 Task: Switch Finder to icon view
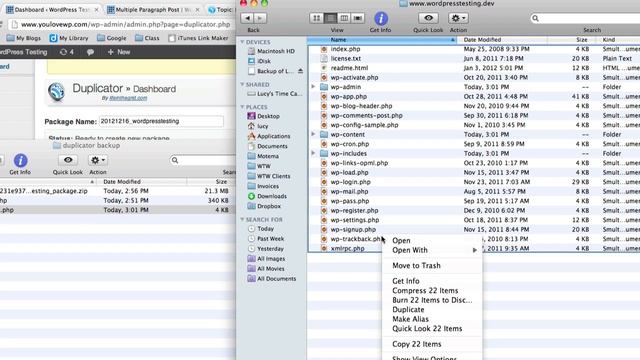click(x=316, y=18)
